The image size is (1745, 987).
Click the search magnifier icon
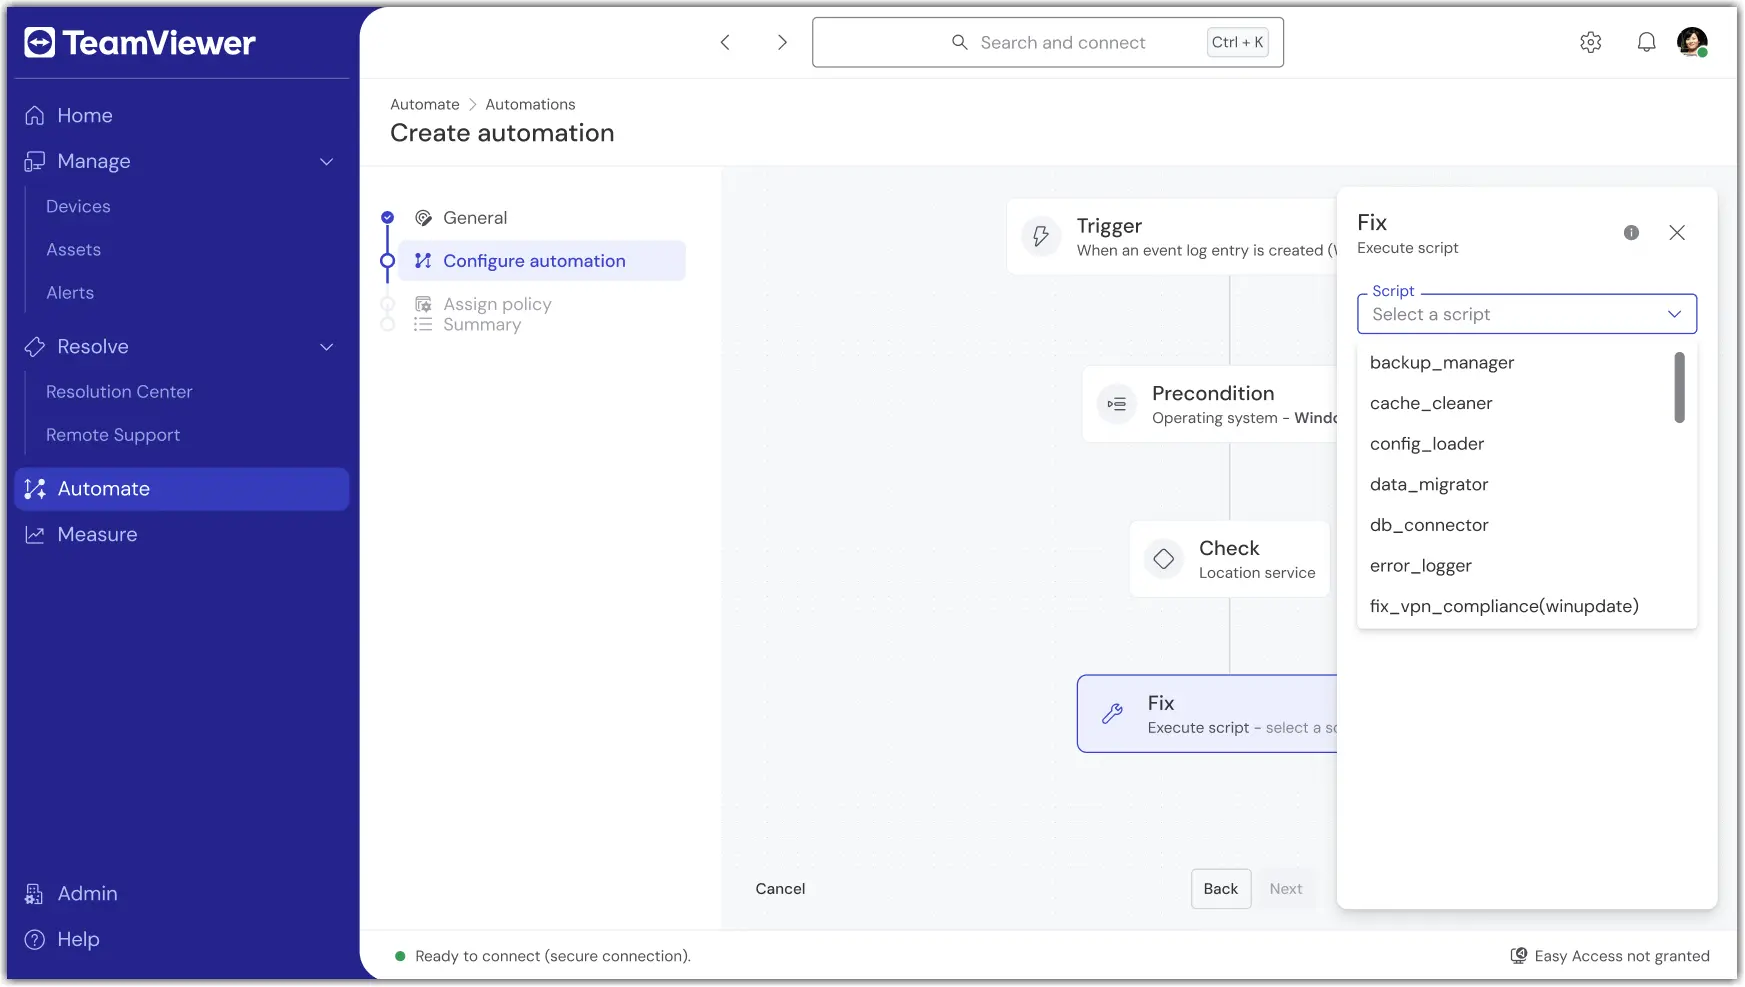pyautogui.click(x=960, y=42)
